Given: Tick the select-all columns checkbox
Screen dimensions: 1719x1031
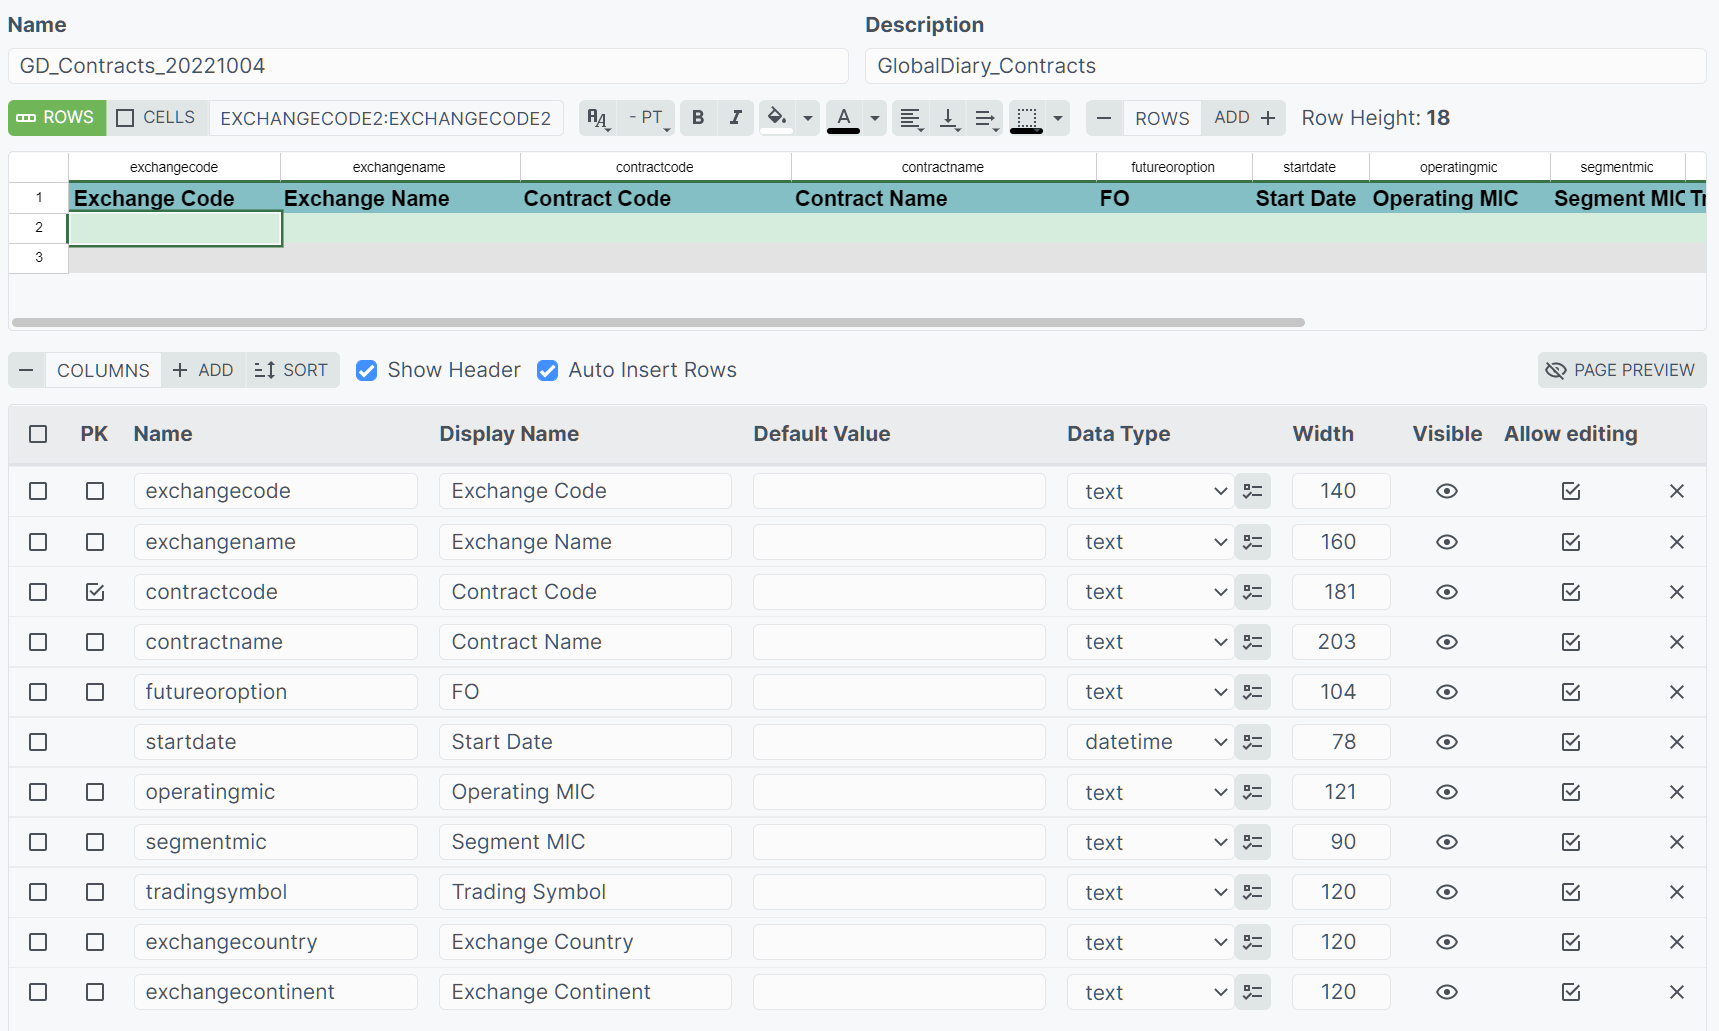Looking at the screenshot, I should pyautogui.click(x=38, y=434).
